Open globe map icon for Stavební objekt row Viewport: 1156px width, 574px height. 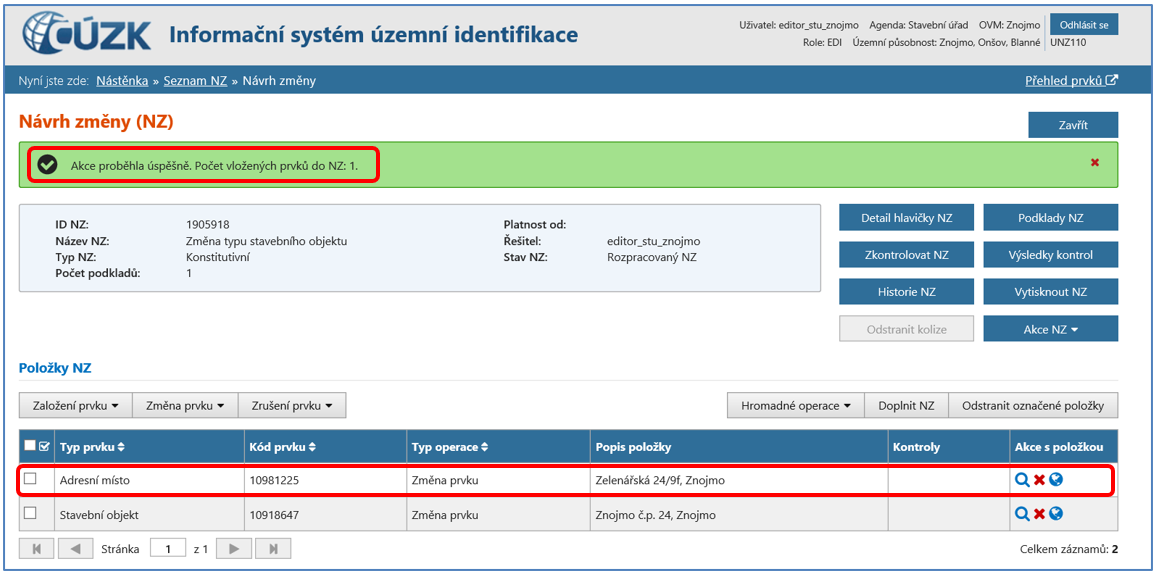point(1056,514)
